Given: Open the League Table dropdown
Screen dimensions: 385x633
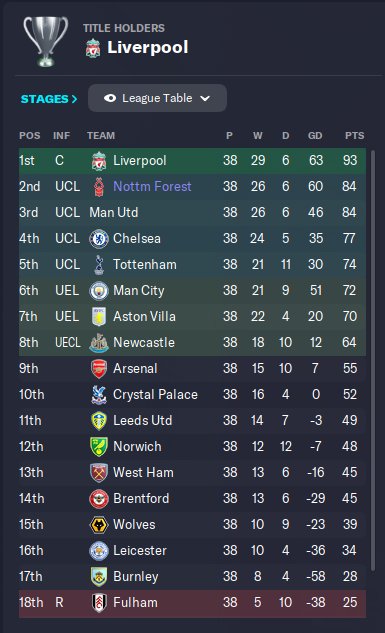Looking at the screenshot, I should 157,98.
